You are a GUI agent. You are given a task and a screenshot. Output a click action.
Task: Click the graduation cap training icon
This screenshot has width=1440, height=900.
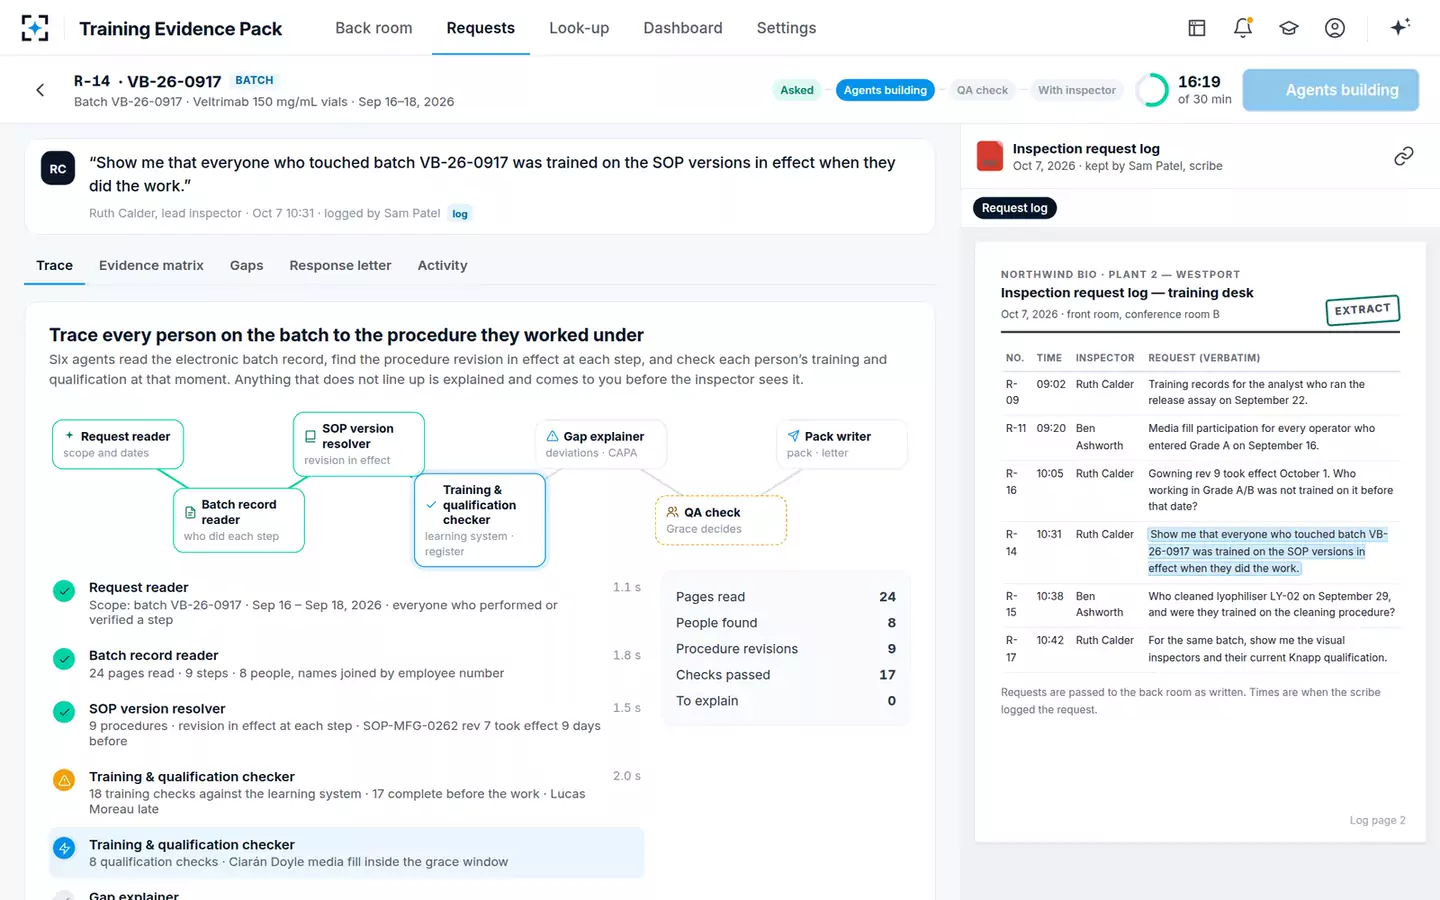pyautogui.click(x=1289, y=28)
